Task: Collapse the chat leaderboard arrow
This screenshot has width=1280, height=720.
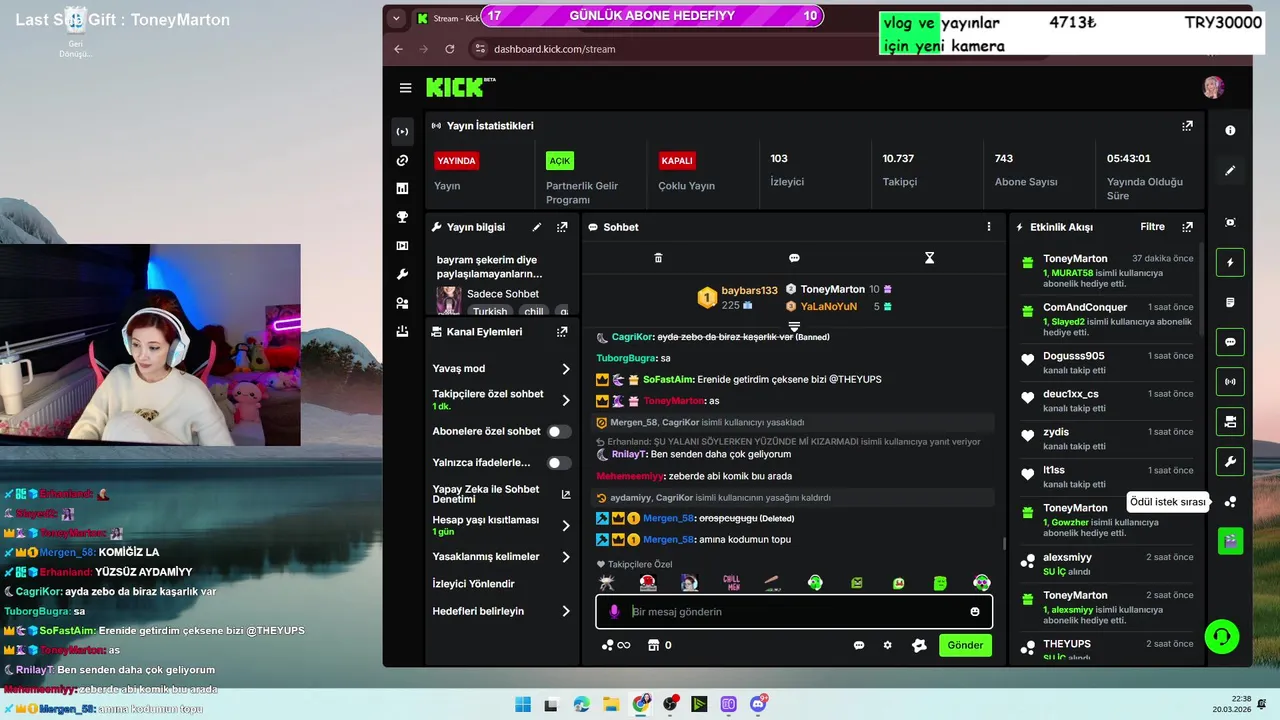Action: pos(795,327)
